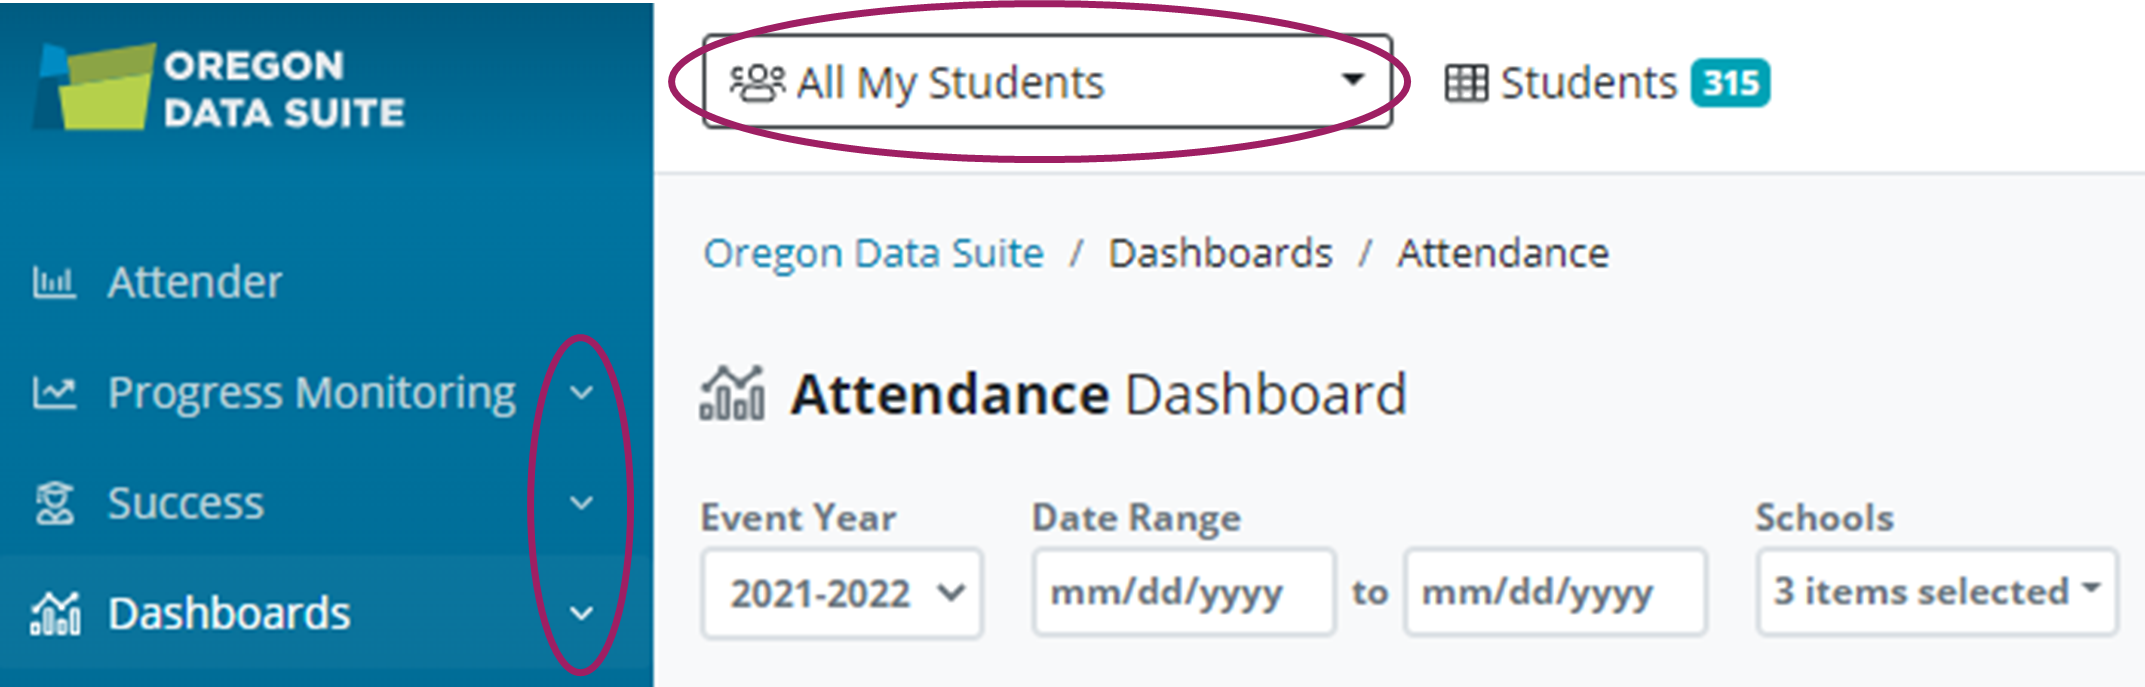Collapse the Dashboards menu chevron
2145x687 pixels.
click(x=582, y=613)
